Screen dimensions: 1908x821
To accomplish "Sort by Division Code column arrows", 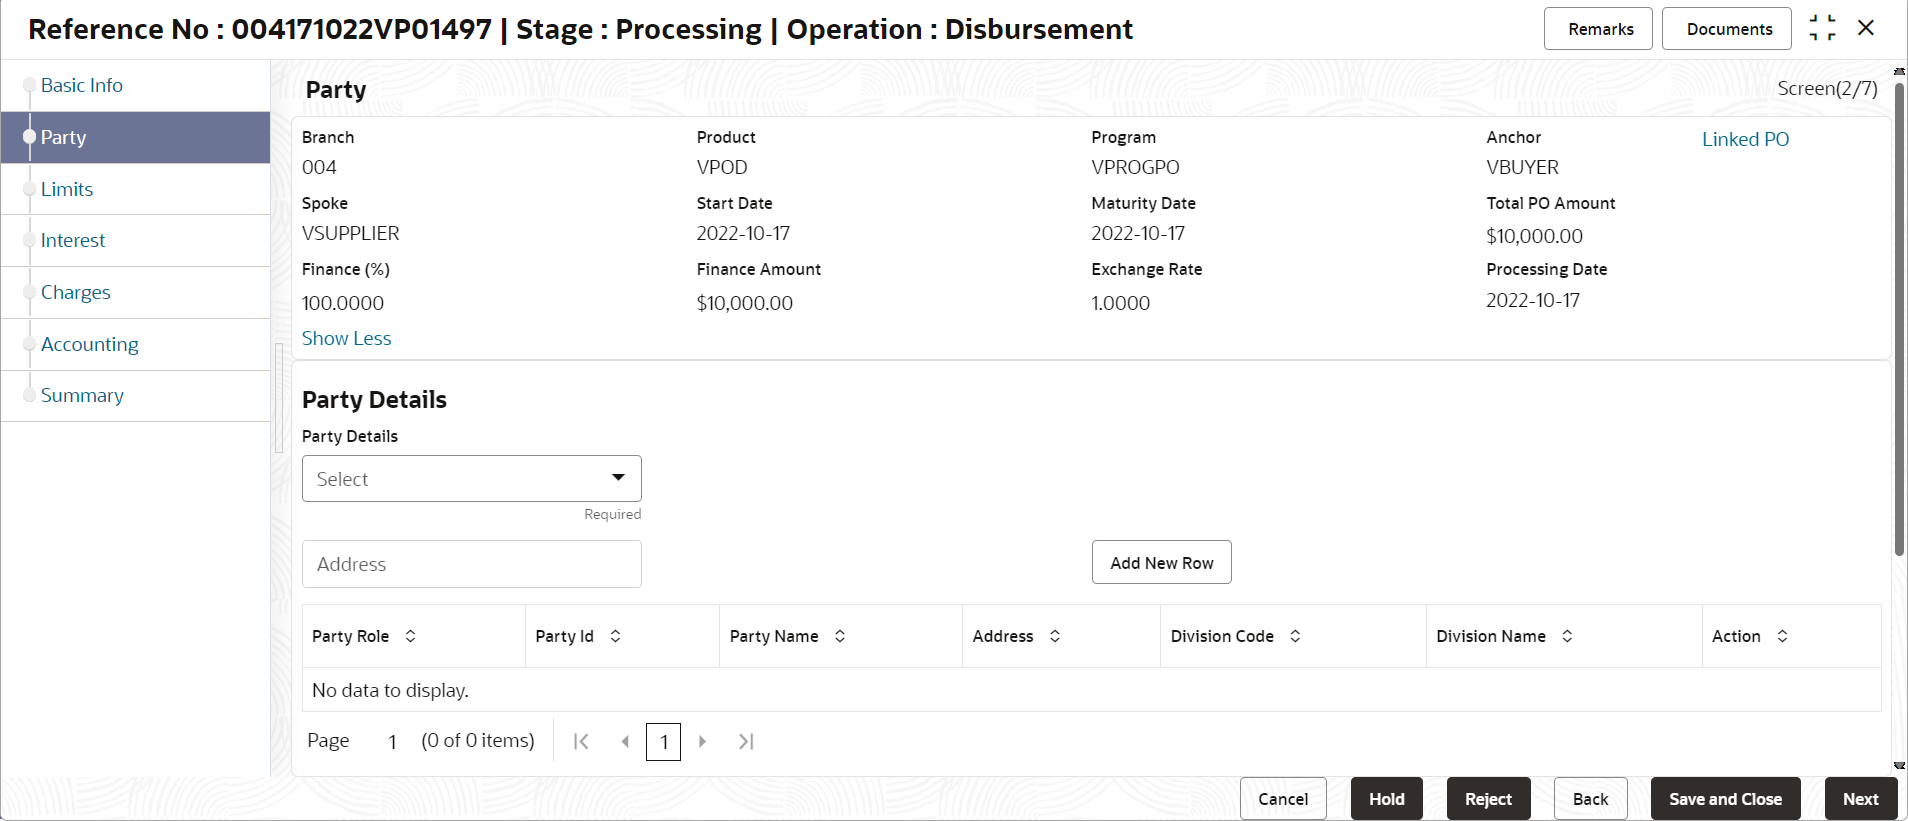I will point(1295,636).
